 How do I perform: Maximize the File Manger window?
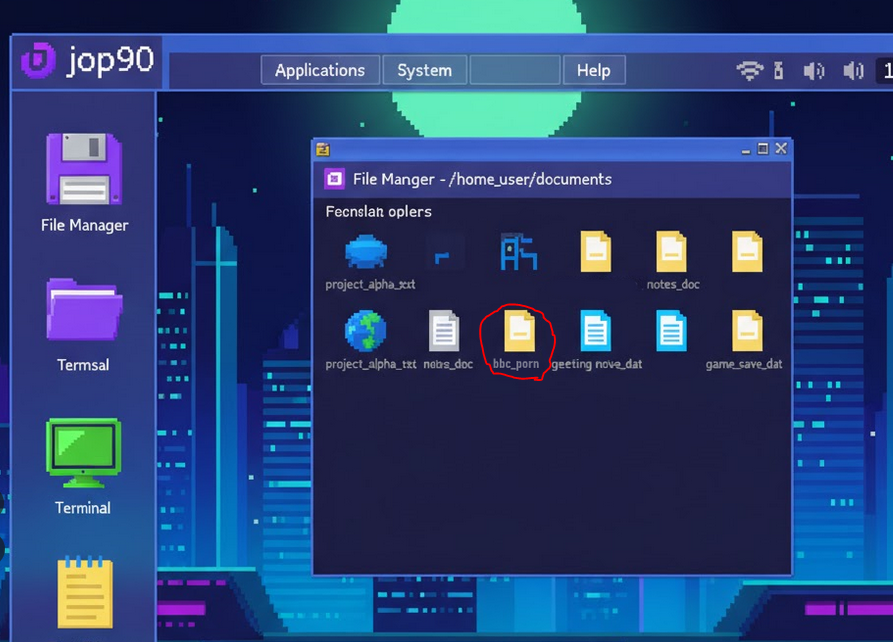point(763,149)
